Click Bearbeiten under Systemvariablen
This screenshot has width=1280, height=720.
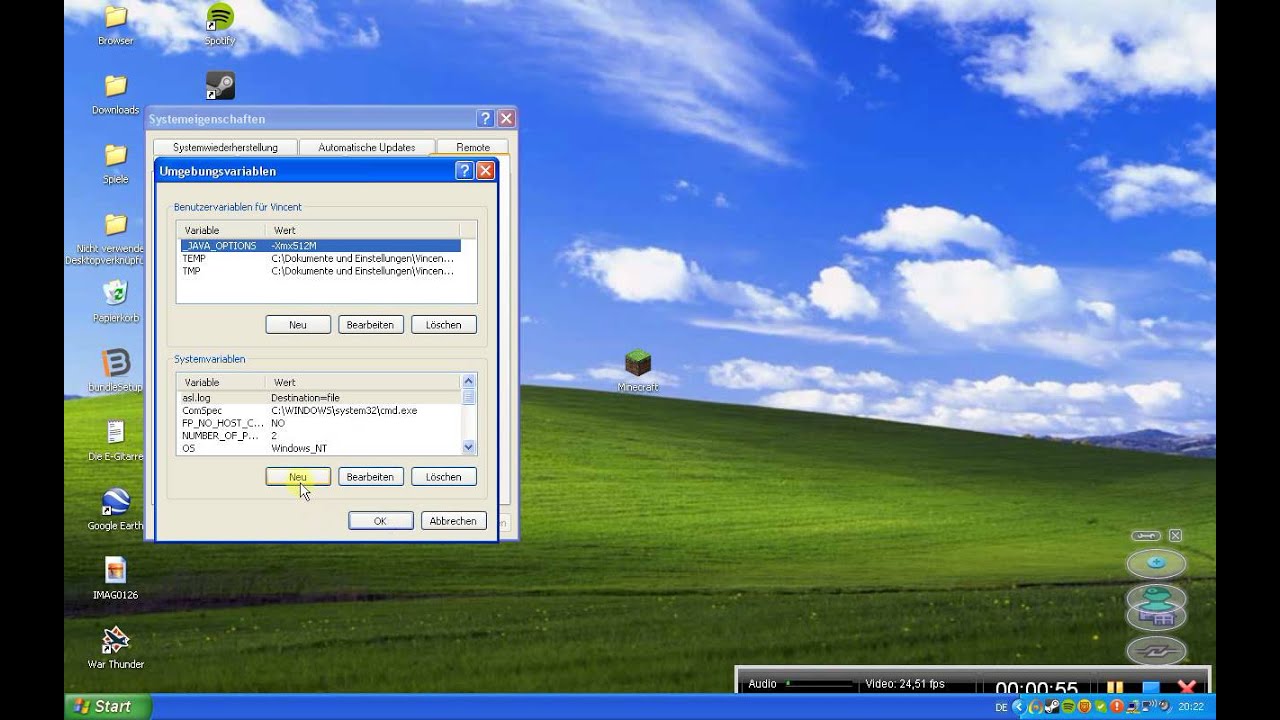coord(371,477)
